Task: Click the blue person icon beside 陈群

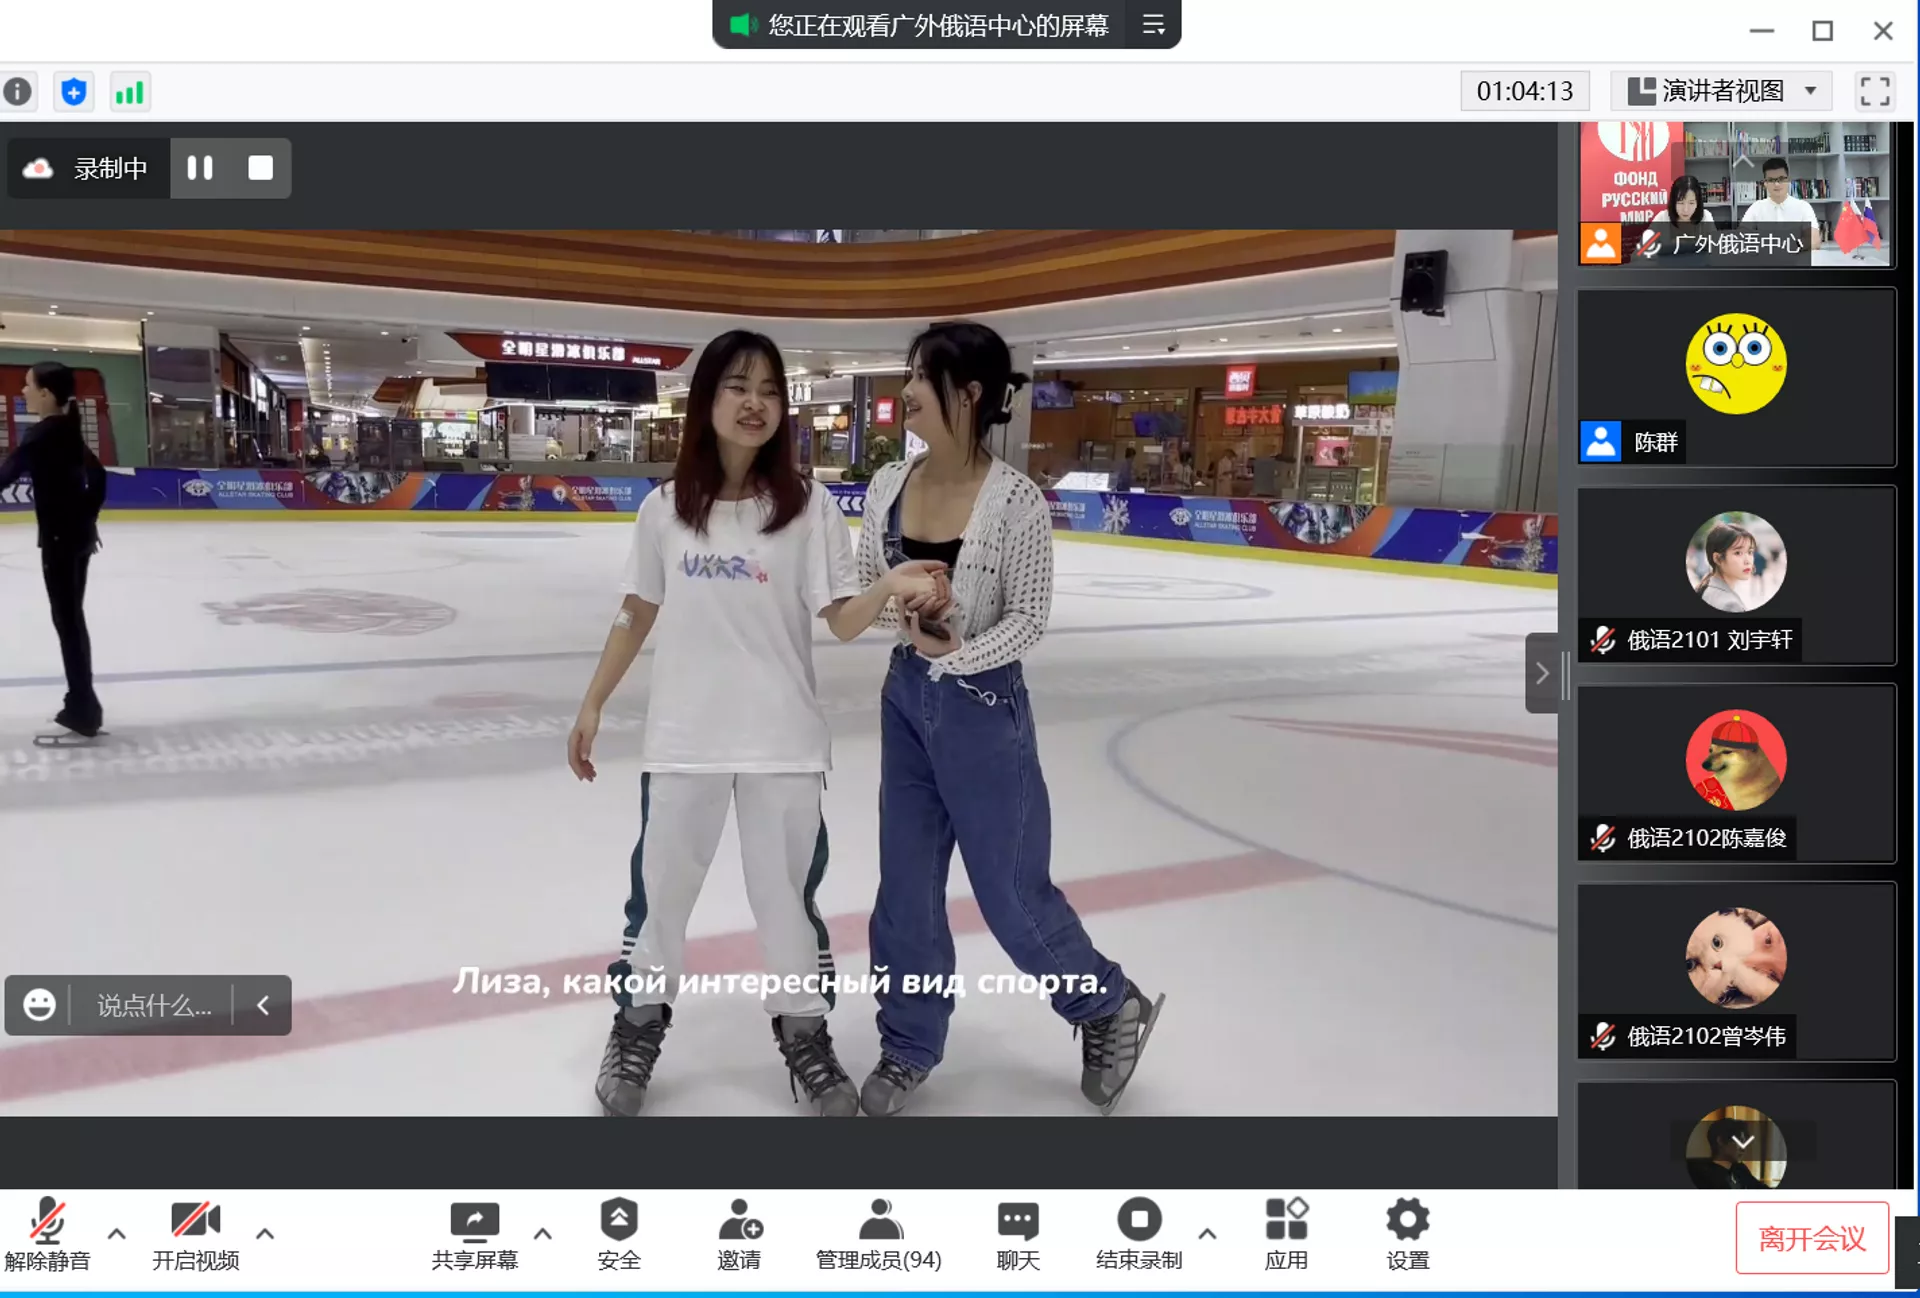Action: point(1601,442)
